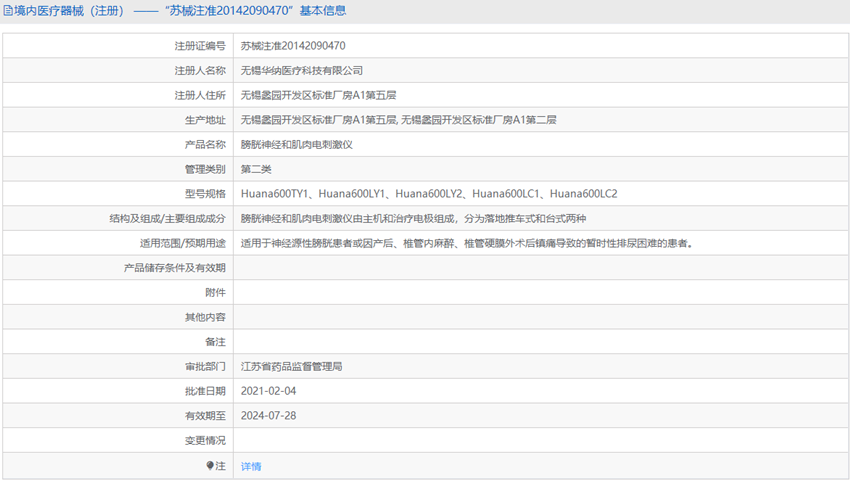
Task: Click the 适用范围/预期用途 label
Action: pyautogui.click(x=183, y=243)
